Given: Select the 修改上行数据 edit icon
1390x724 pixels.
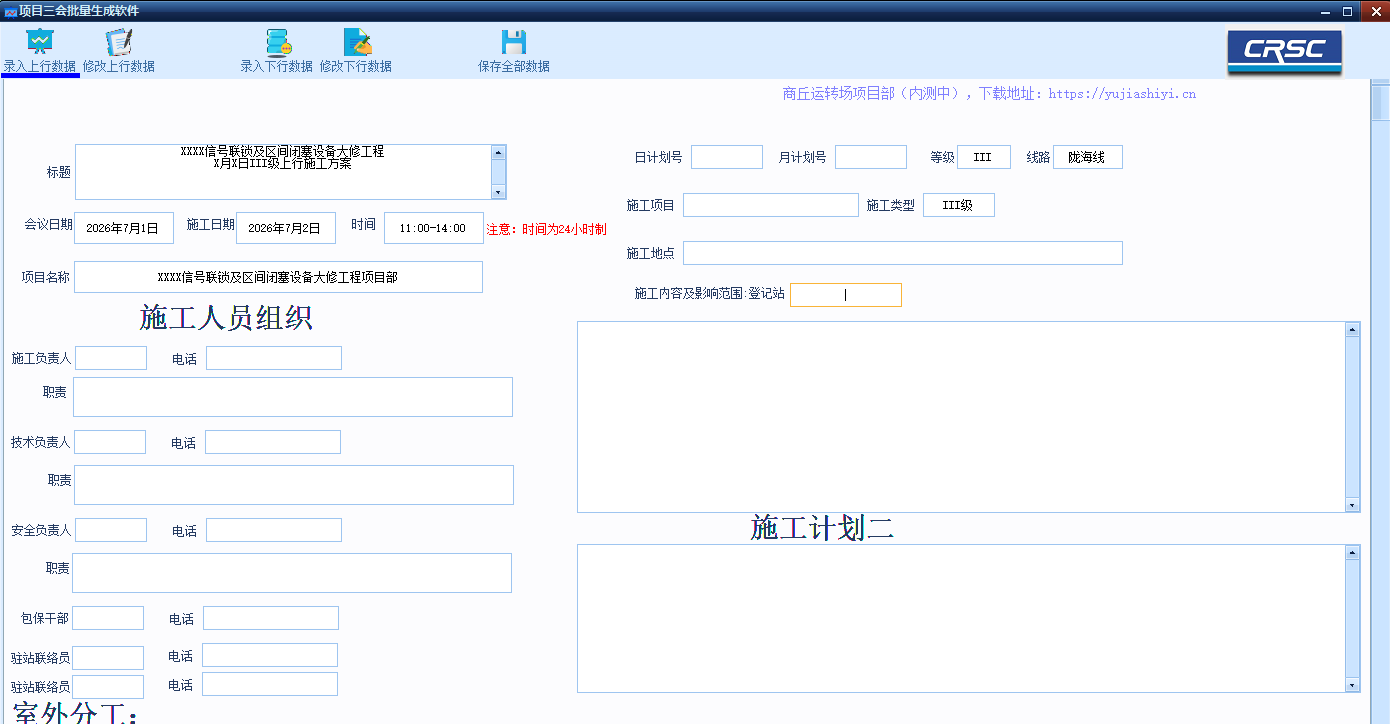Looking at the screenshot, I should tap(119, 42).
